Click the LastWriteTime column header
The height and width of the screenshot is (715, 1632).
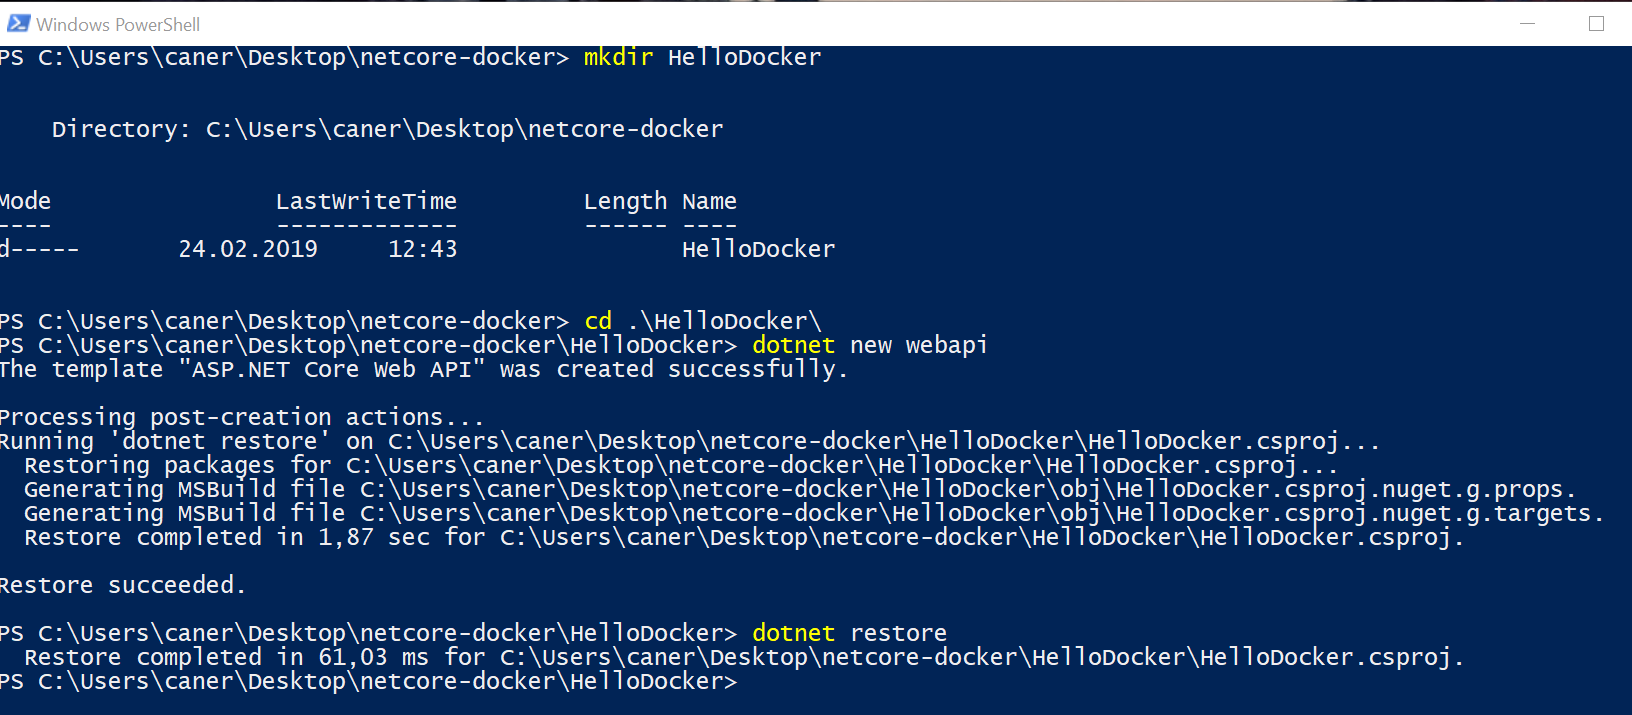pos(366,201)
